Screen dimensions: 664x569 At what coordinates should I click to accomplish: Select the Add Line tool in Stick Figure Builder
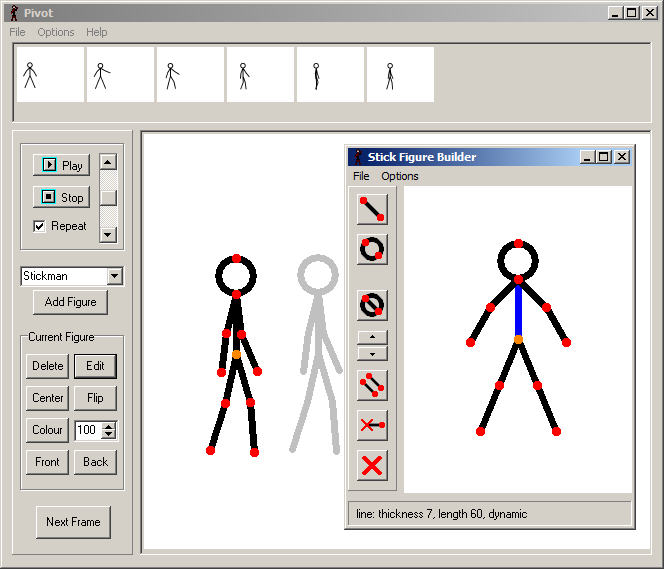pos(372,209)
